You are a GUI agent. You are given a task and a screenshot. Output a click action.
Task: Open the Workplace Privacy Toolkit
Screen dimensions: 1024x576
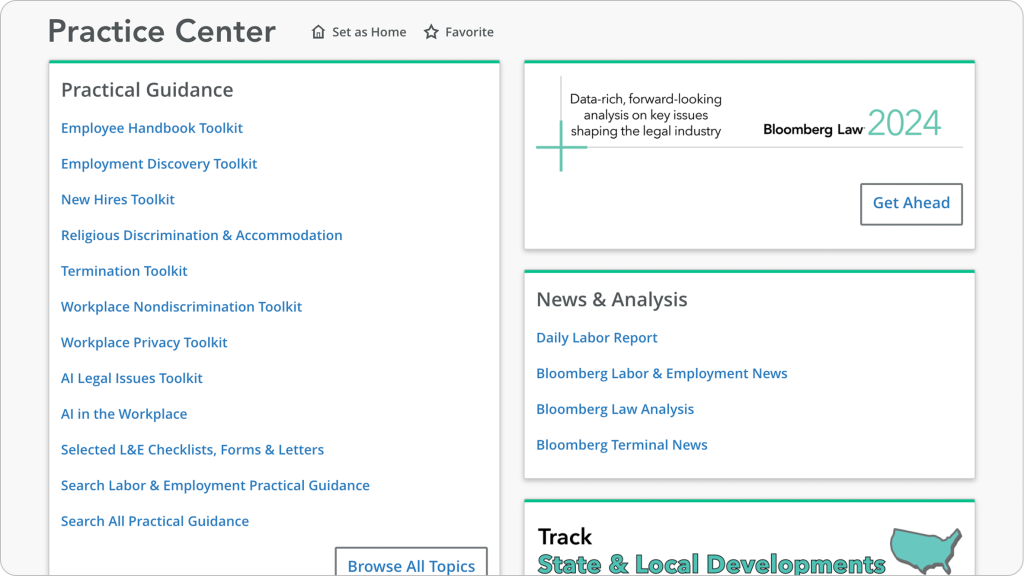tap(144, 342)
